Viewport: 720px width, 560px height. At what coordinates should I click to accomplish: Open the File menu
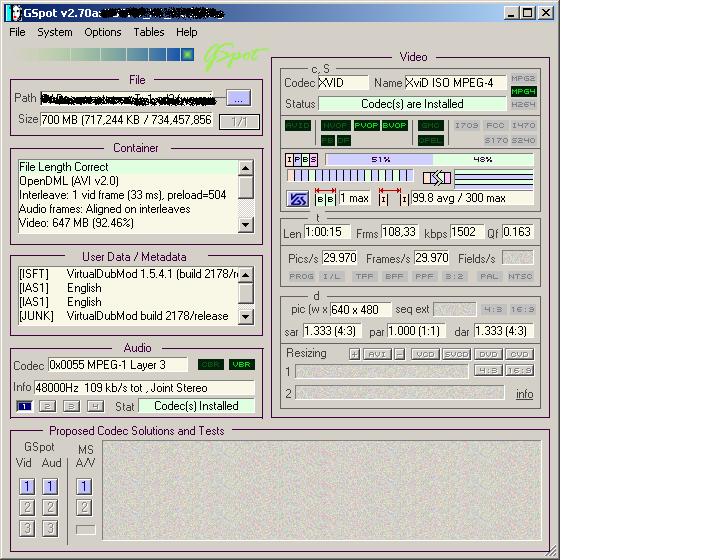[x=17, y=32]
